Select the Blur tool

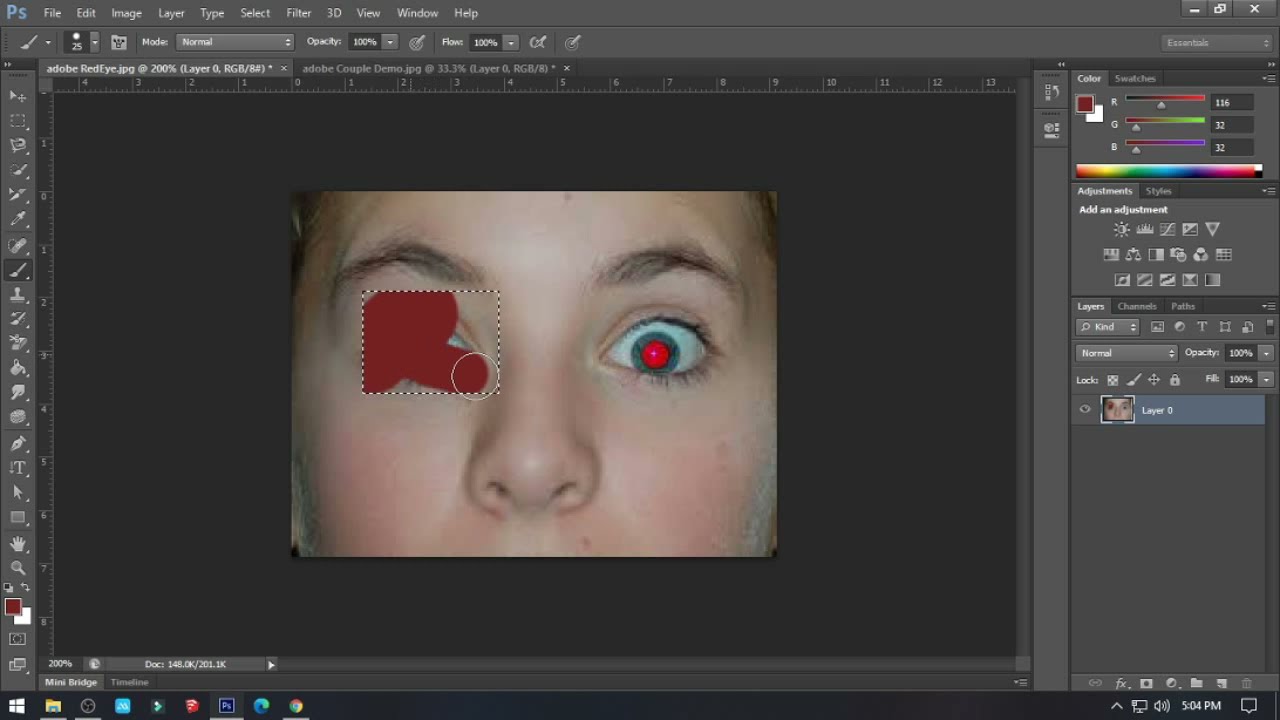[18, 393]
